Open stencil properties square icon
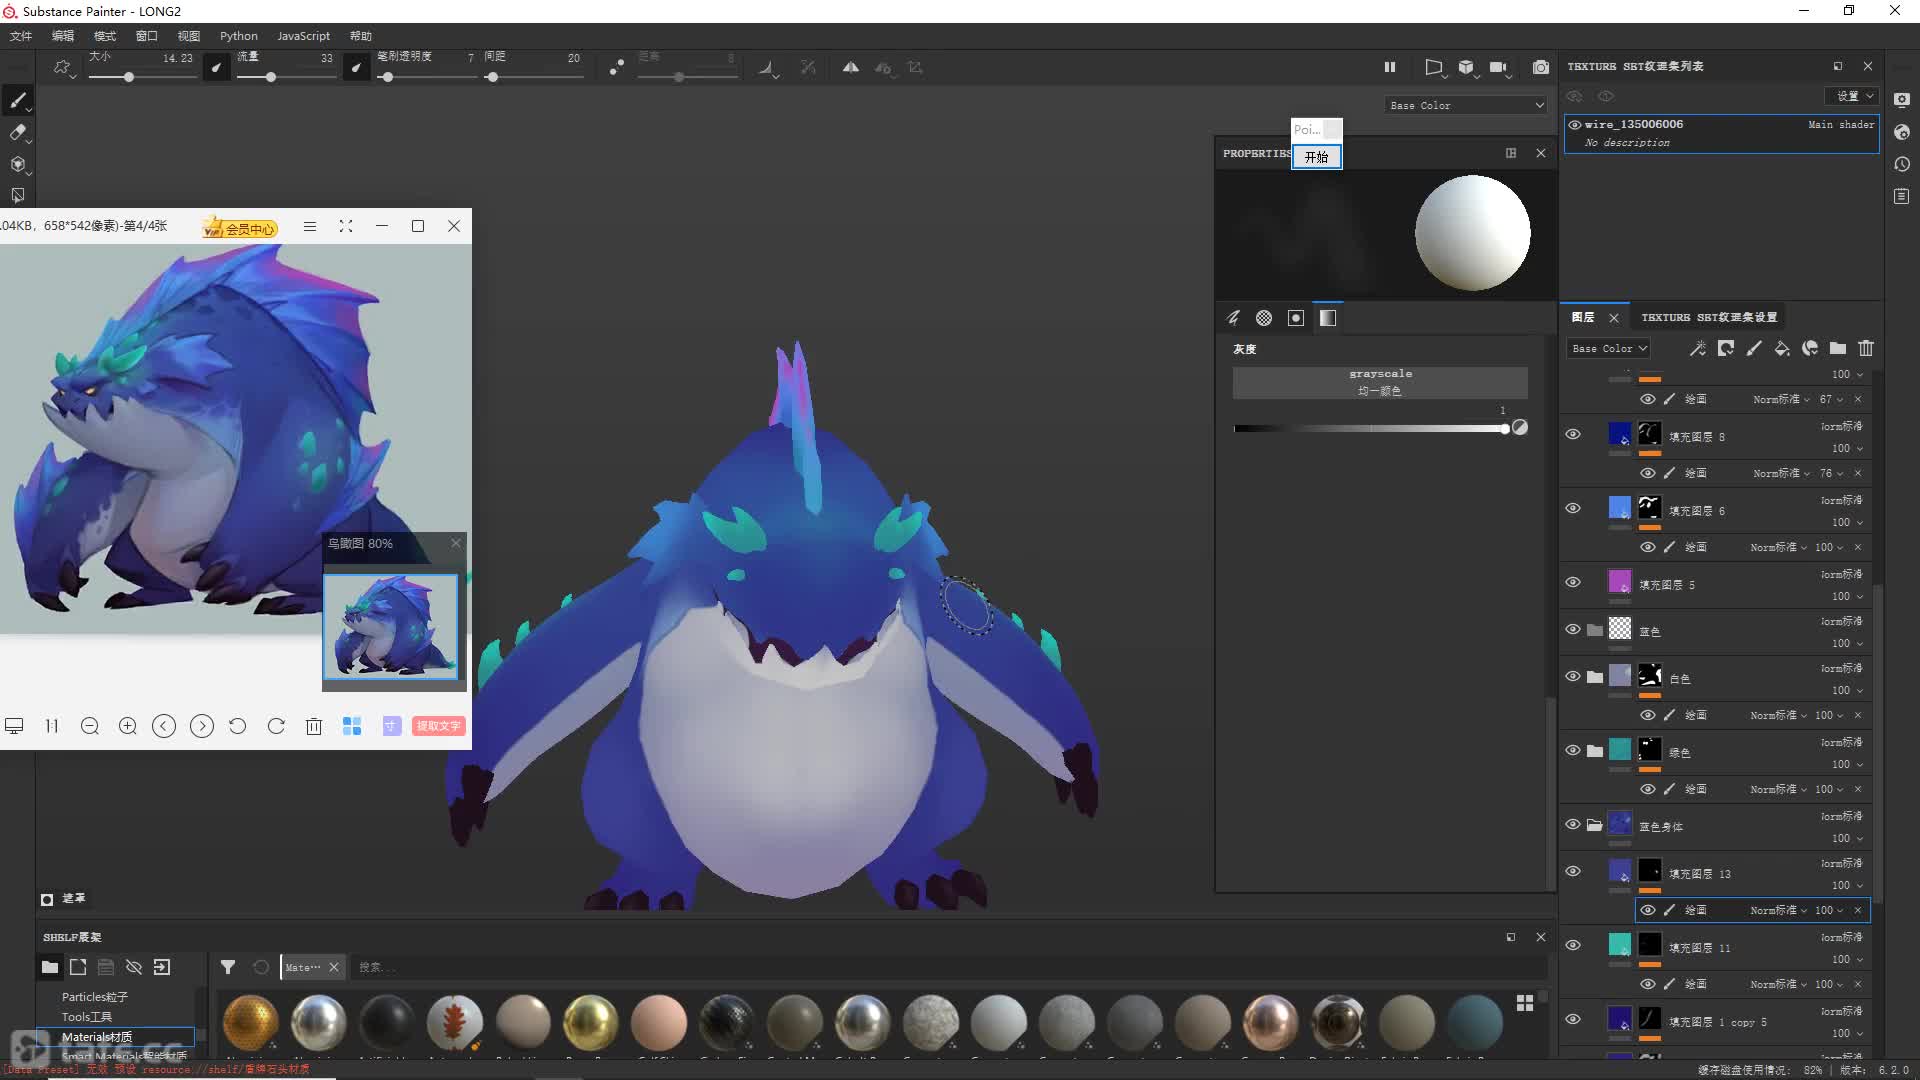Viewport: 1920px width, 1080px height. (1296, 318)
